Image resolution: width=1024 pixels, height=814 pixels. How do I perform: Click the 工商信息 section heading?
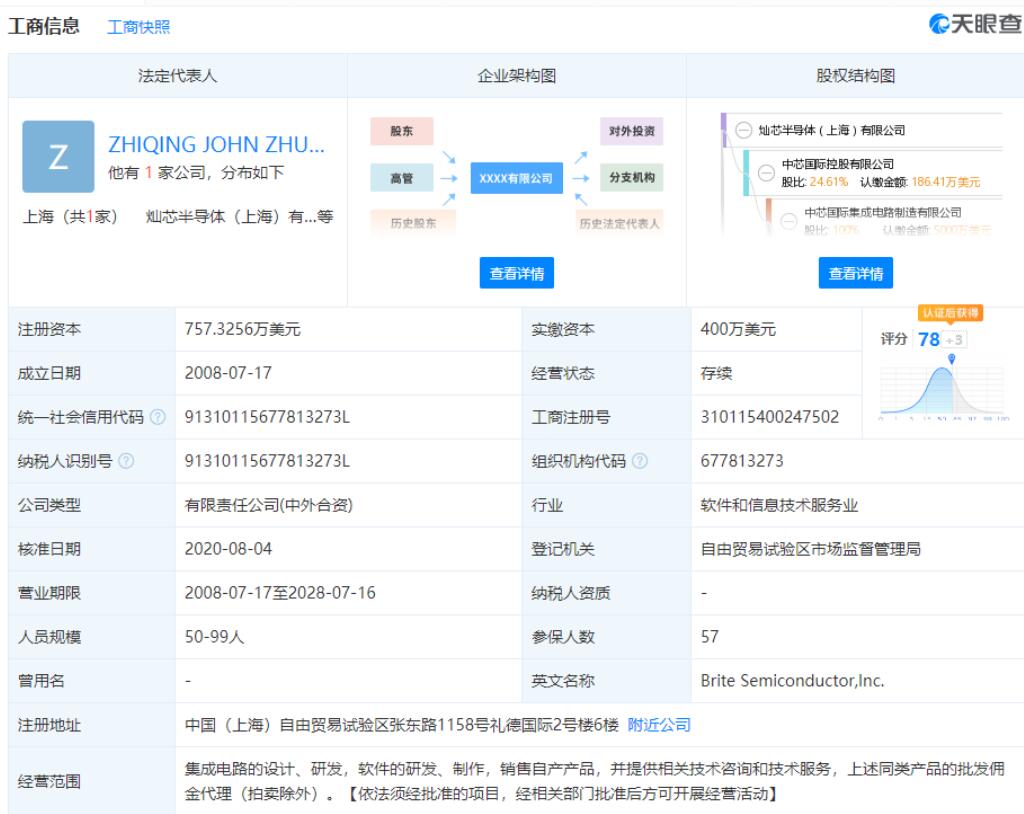[x=44, y=25]
